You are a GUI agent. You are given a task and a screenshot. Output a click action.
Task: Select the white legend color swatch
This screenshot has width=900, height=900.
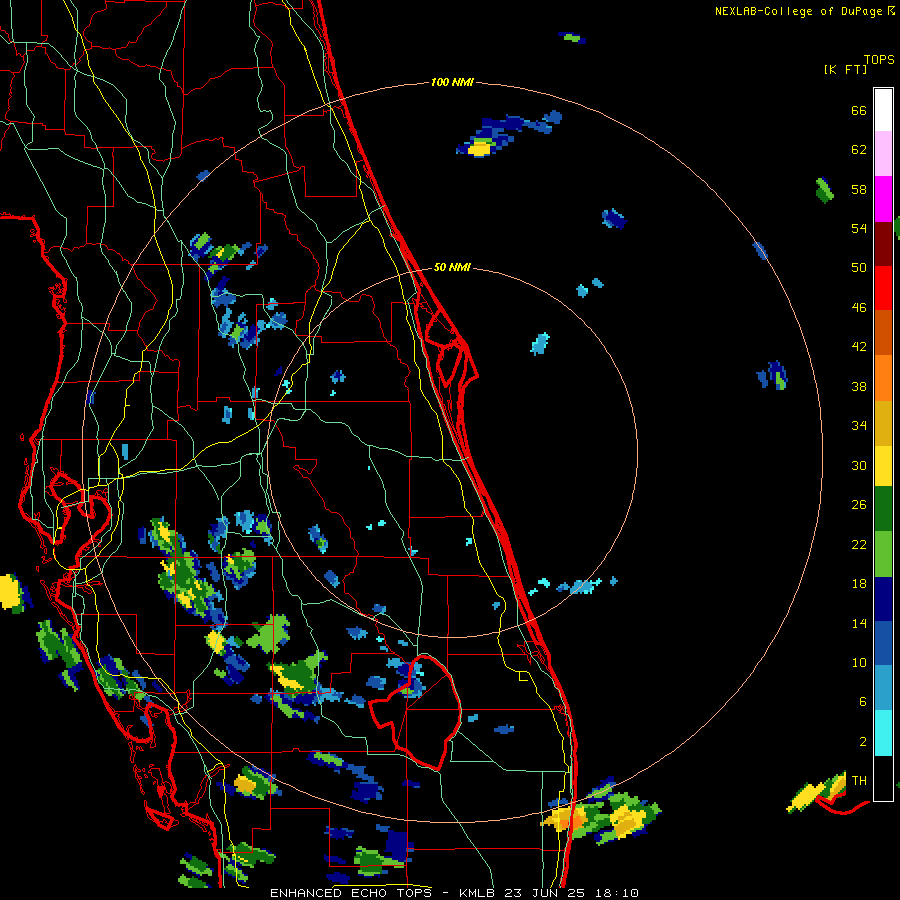pyautogui.click(x=883, y=110)
